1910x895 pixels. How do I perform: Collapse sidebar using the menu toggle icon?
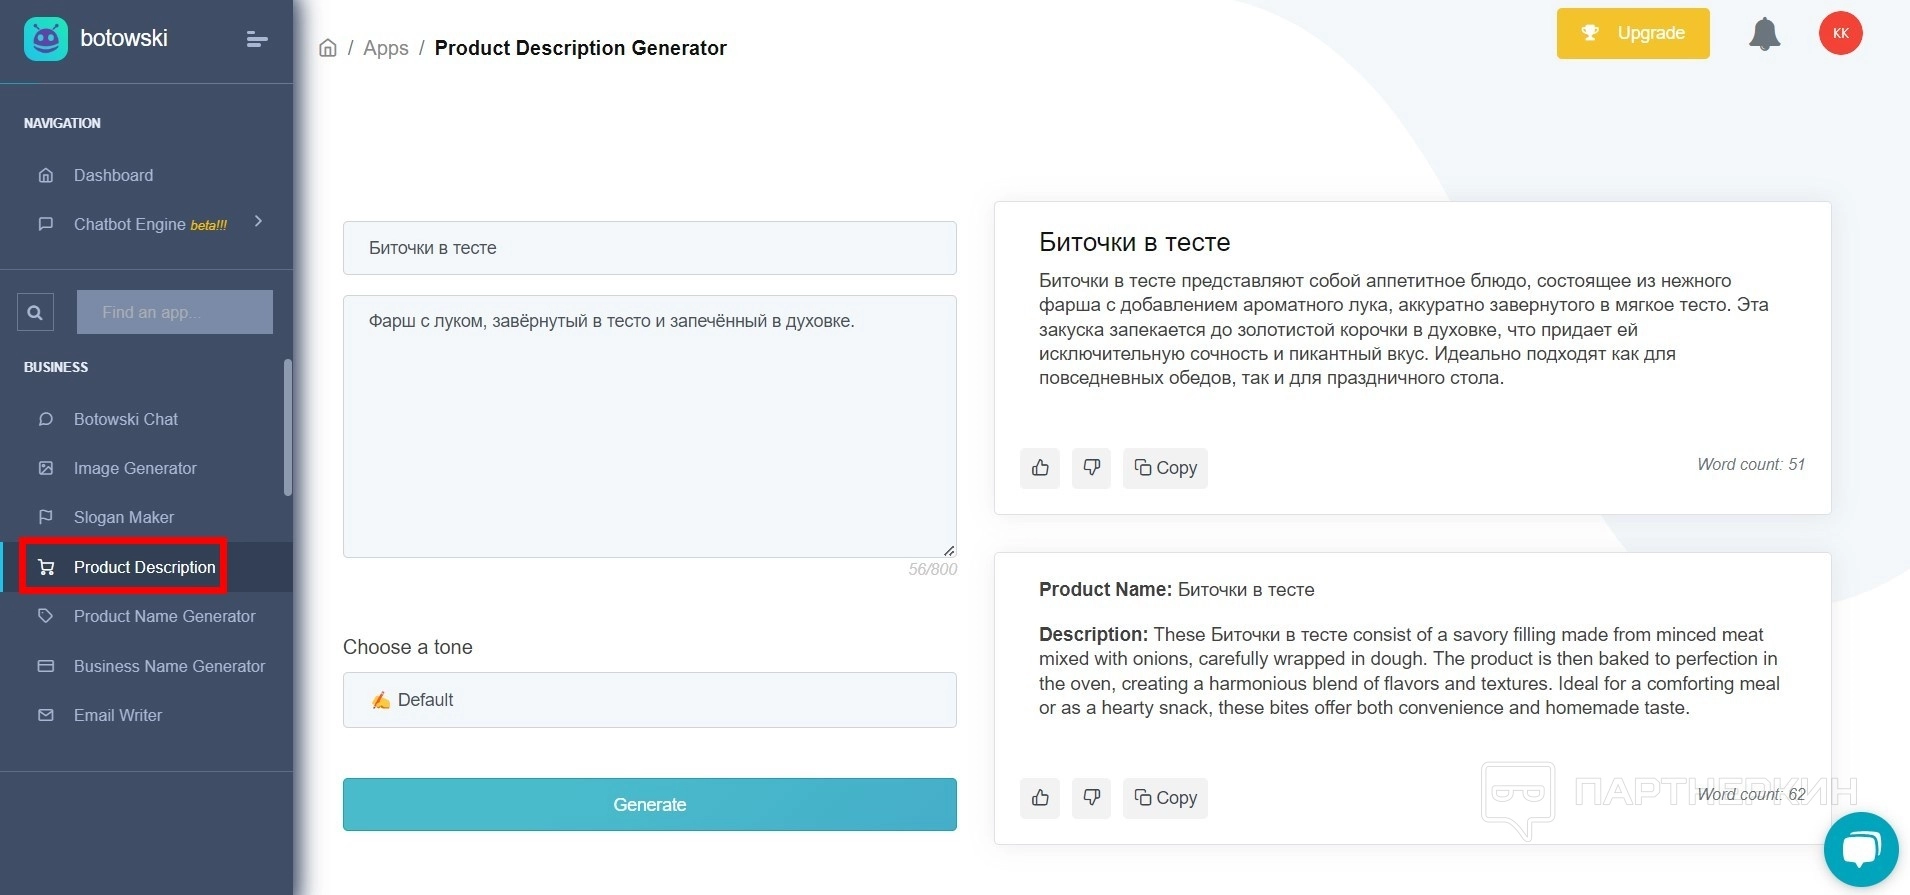257,39
